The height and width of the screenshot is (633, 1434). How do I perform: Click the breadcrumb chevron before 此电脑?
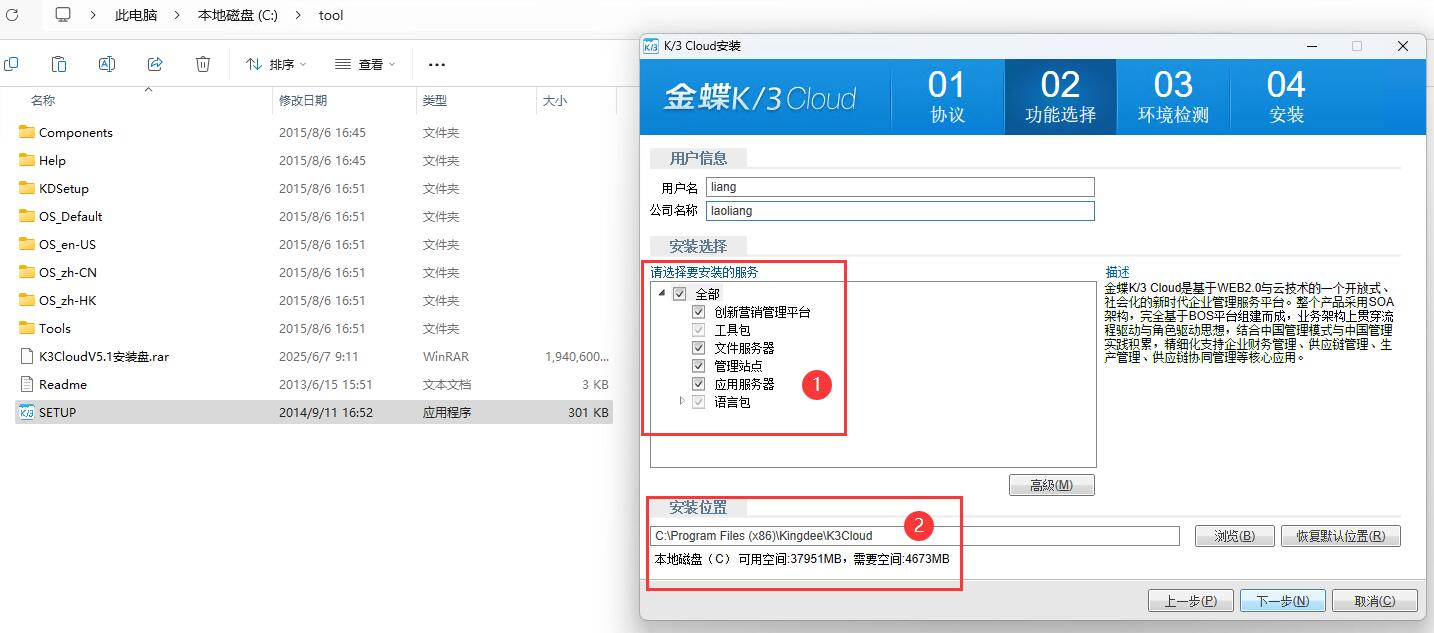(x=93, y=15)
